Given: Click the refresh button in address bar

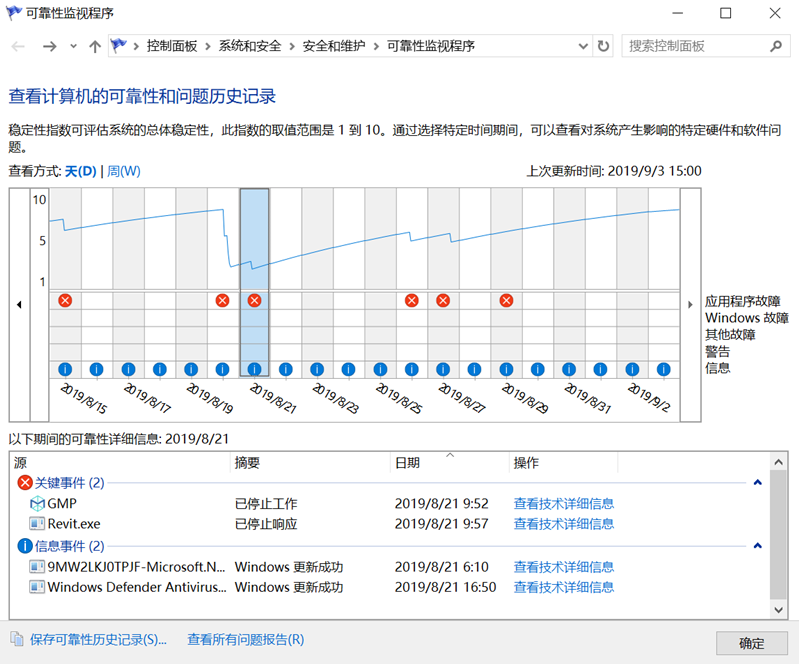Looking at the screenshot, I should pyautogui.click(x=603, y=46).
